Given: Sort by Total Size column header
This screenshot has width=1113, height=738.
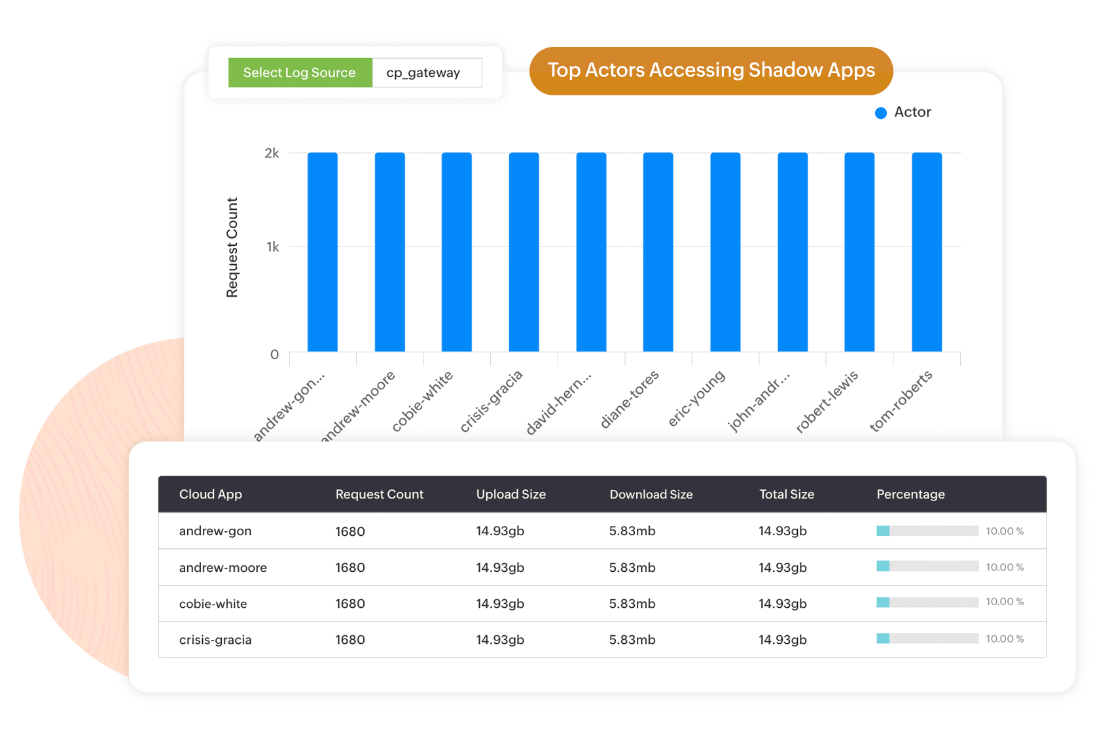Looking at the screenshot, I should point(786,494).
